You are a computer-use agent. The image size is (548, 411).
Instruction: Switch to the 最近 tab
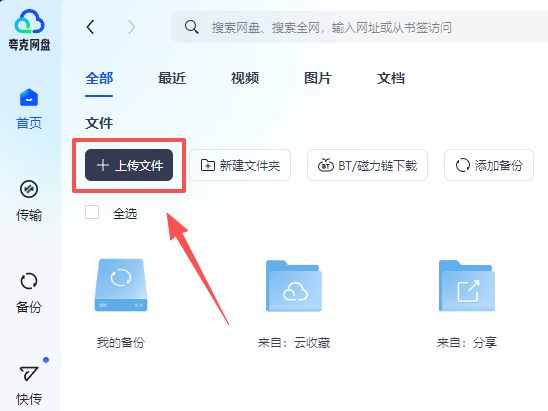pyautogui.click(x=172, y=78)
